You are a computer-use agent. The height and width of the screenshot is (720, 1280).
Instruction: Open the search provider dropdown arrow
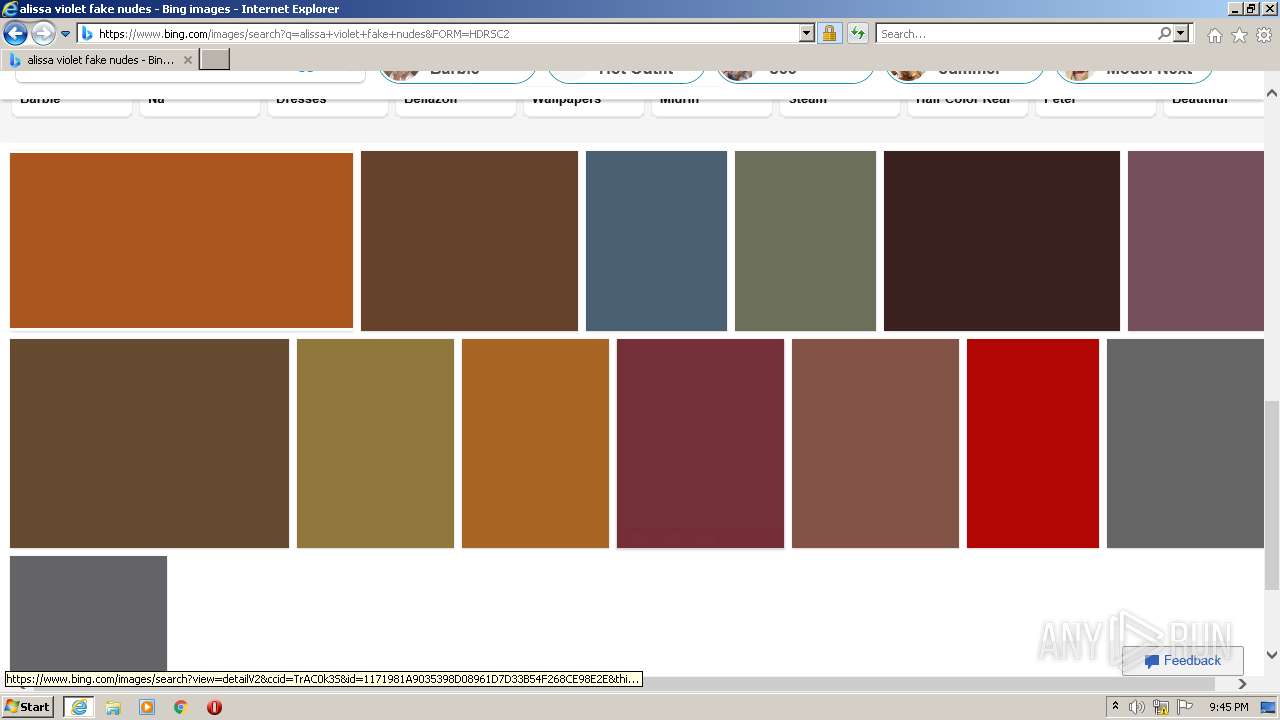[x=1181, y=34]
